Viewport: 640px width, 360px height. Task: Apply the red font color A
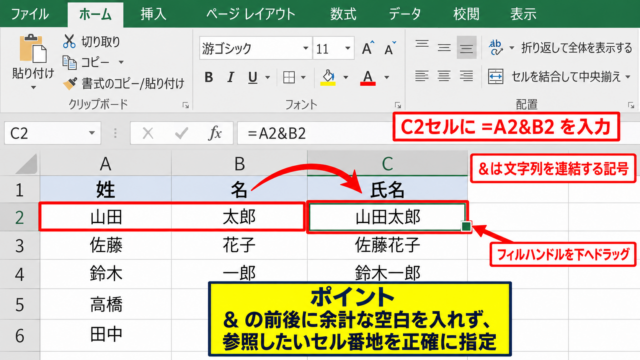368,77
